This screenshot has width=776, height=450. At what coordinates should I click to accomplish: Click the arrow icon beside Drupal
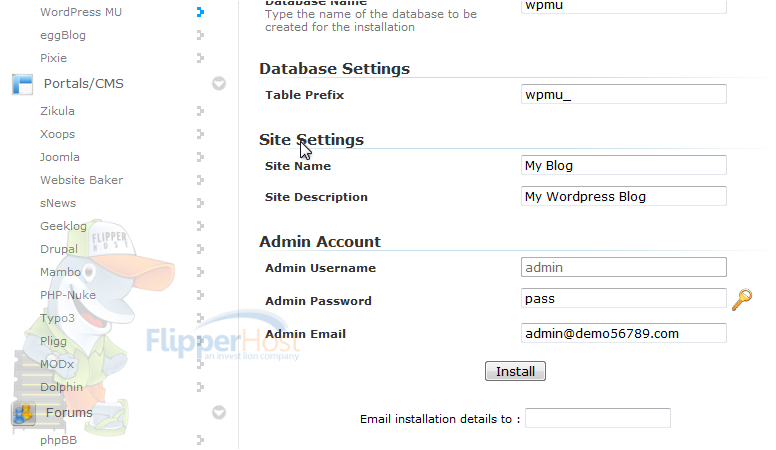(x=200, y=249)
